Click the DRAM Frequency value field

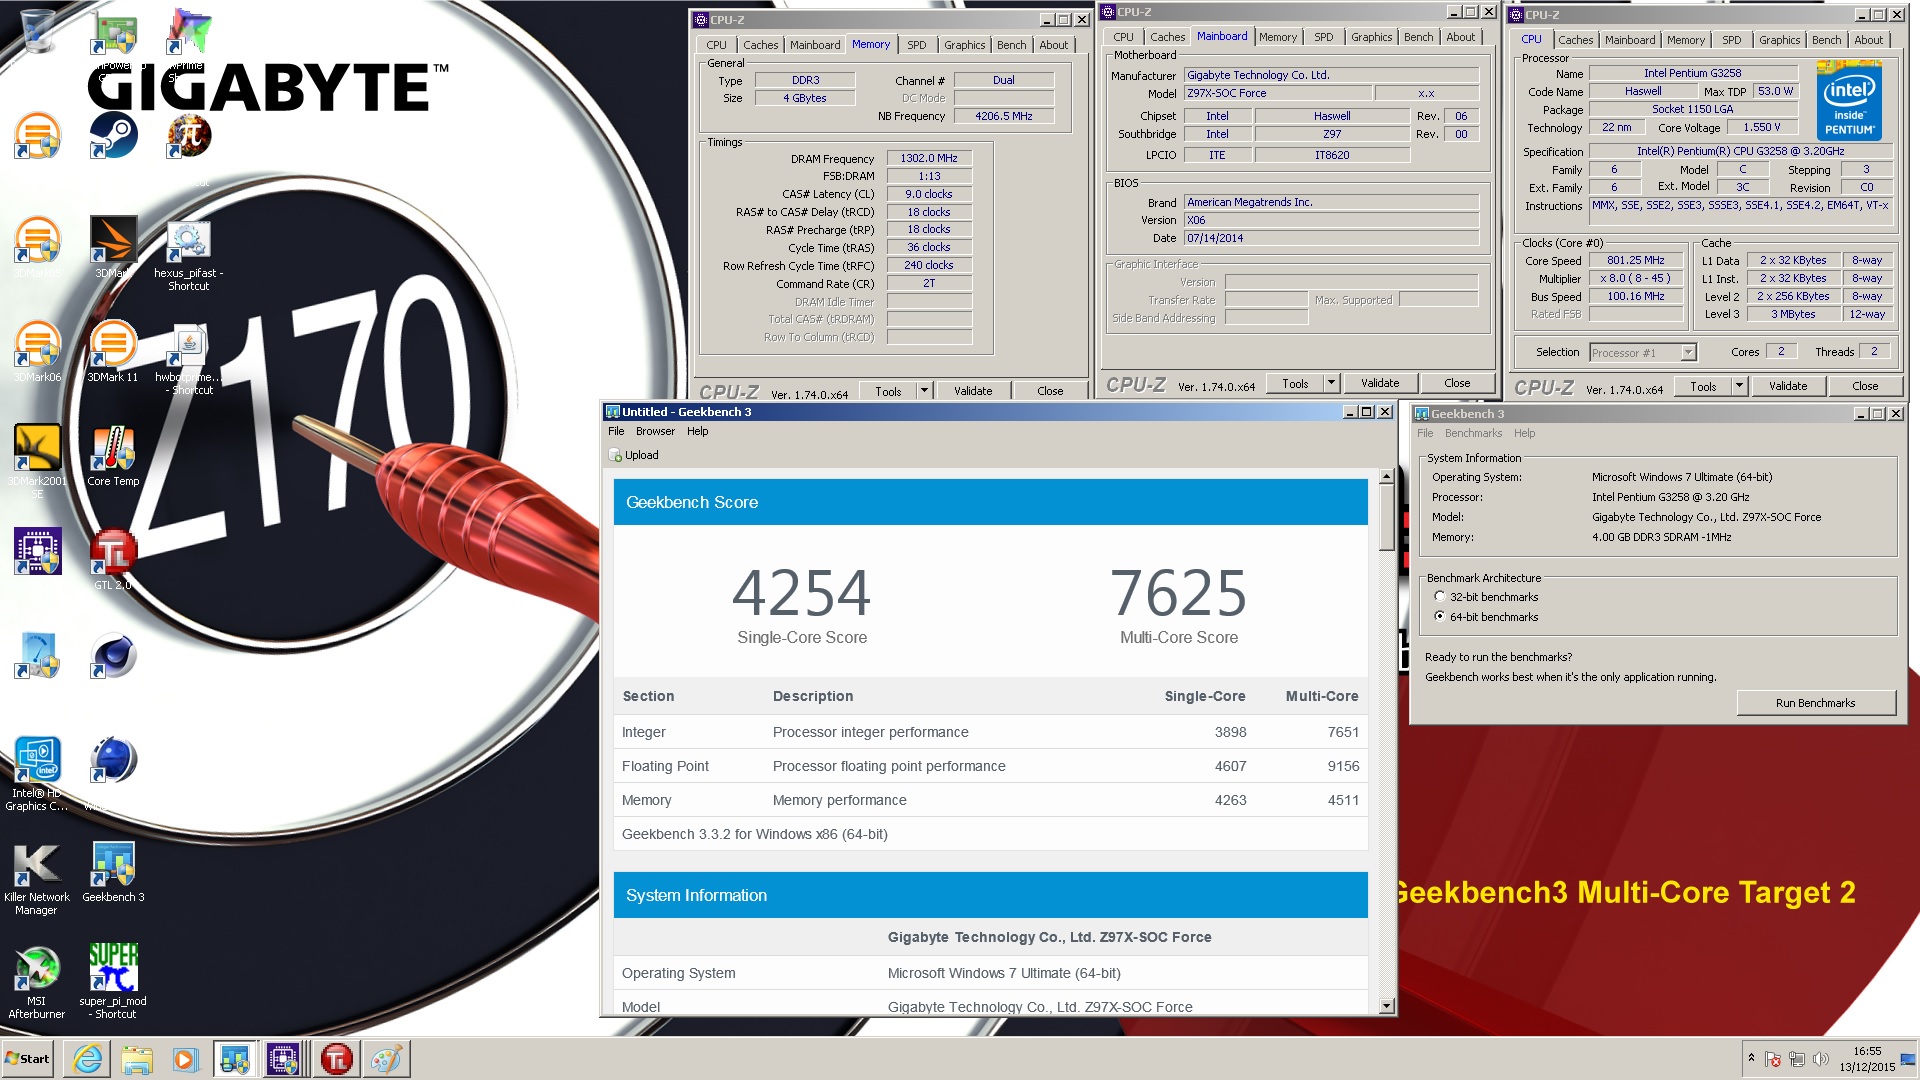(929, 158)
